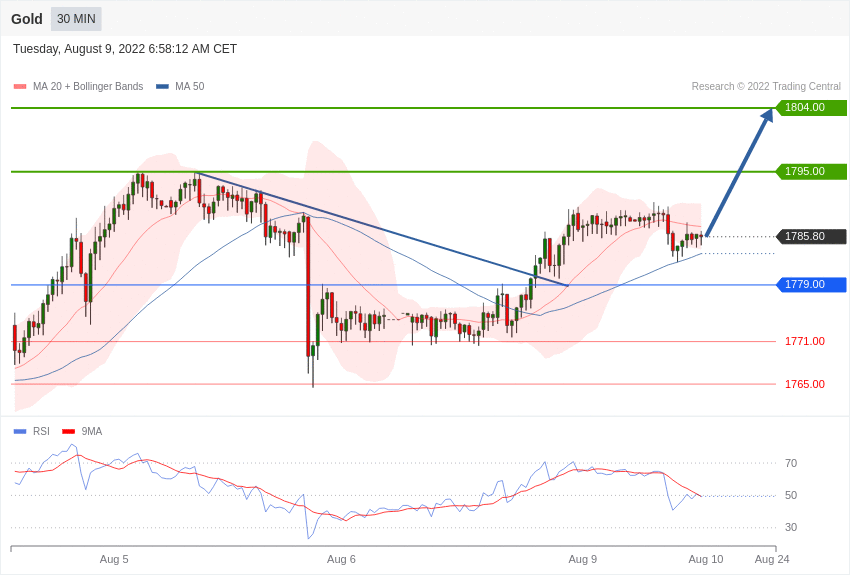
Task: Click the blue RSI legend swatch
Action: pos(20,431)
